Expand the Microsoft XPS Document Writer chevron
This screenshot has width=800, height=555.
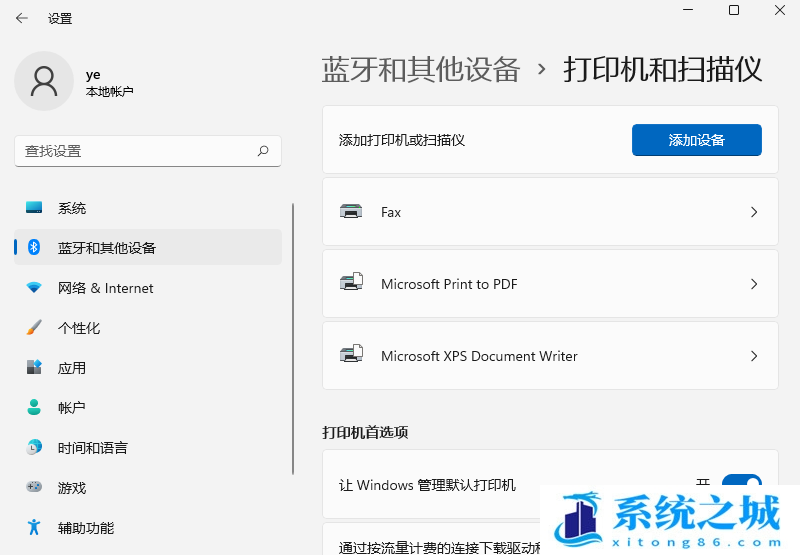[754, 356]
